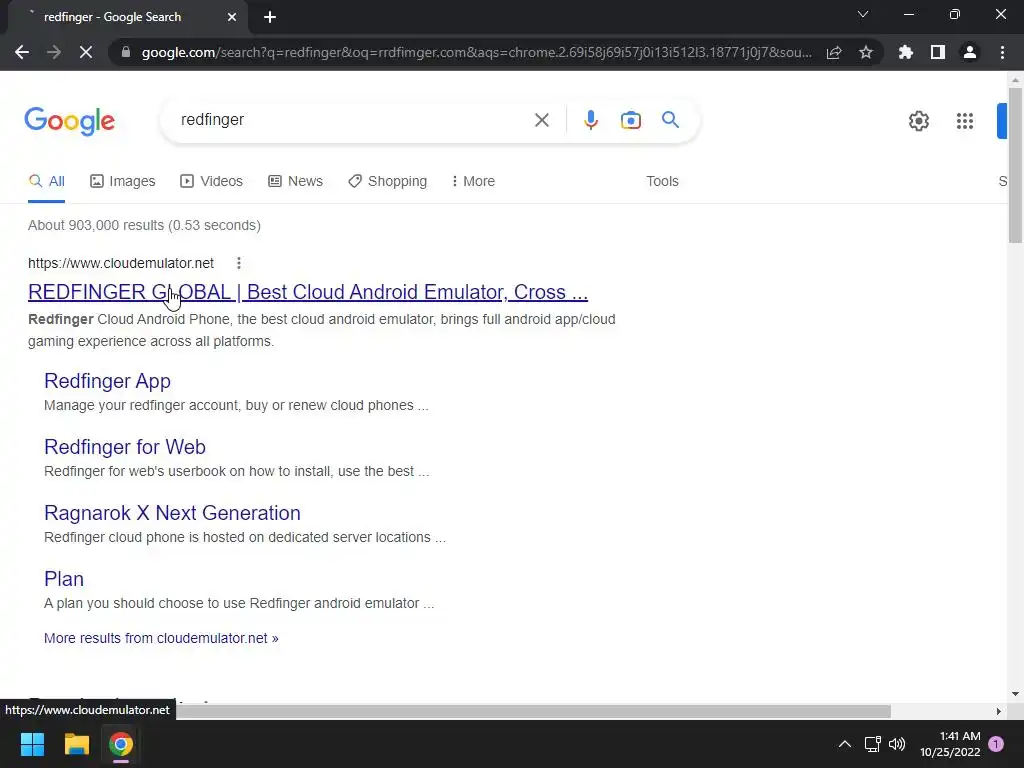1024x768 pixels.
Task: Start voice search with microphone
Action: coord(590,120)
